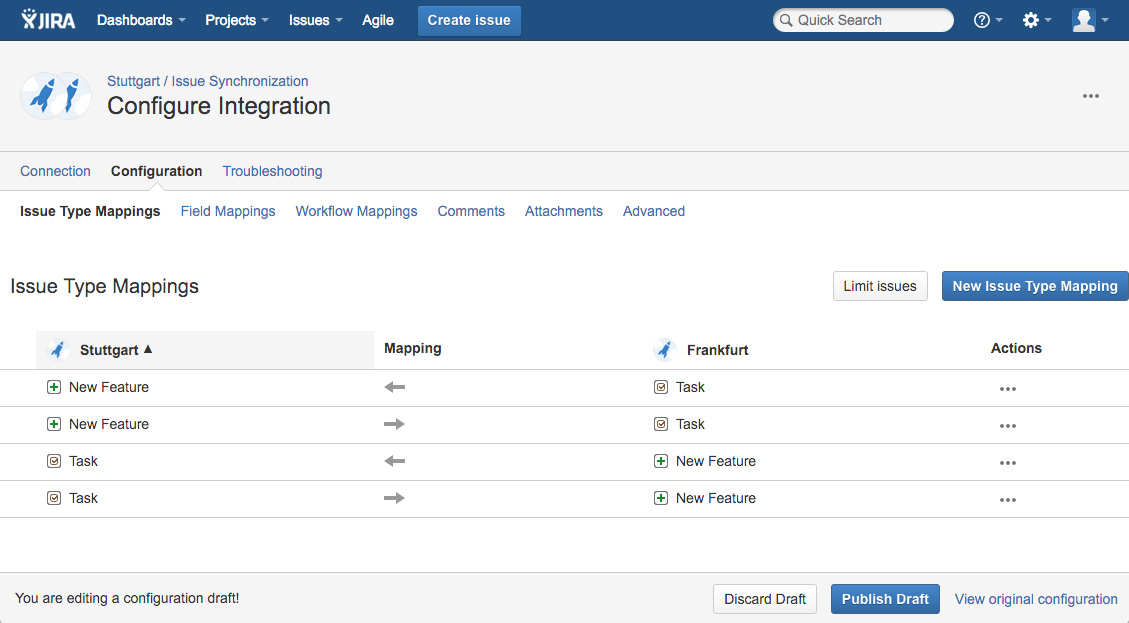Screen dimensions: 1129x623
Task: Open the Agile menu
Action: coord(377,20)
